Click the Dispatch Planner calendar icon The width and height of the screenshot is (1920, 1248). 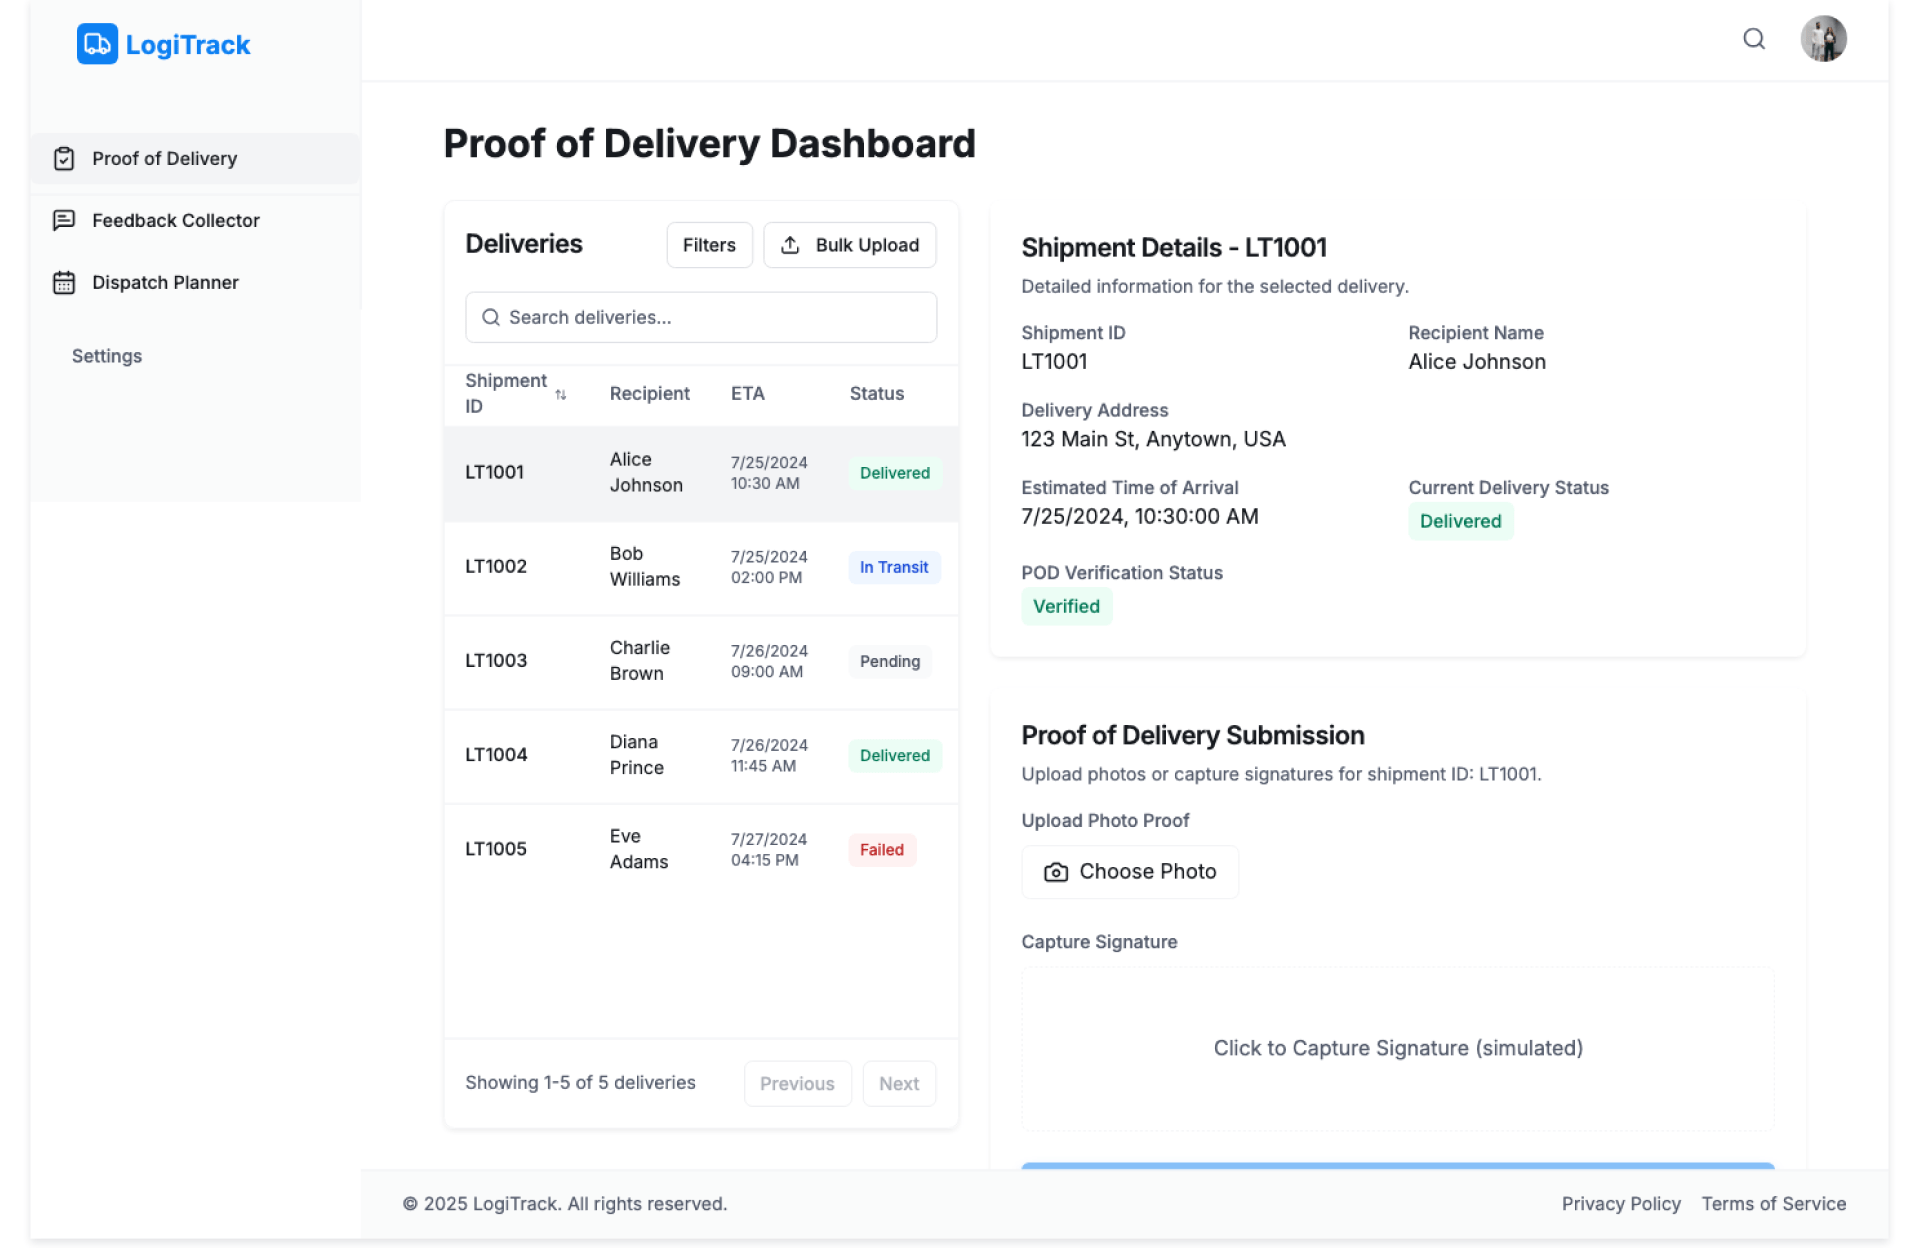point(64,283)
